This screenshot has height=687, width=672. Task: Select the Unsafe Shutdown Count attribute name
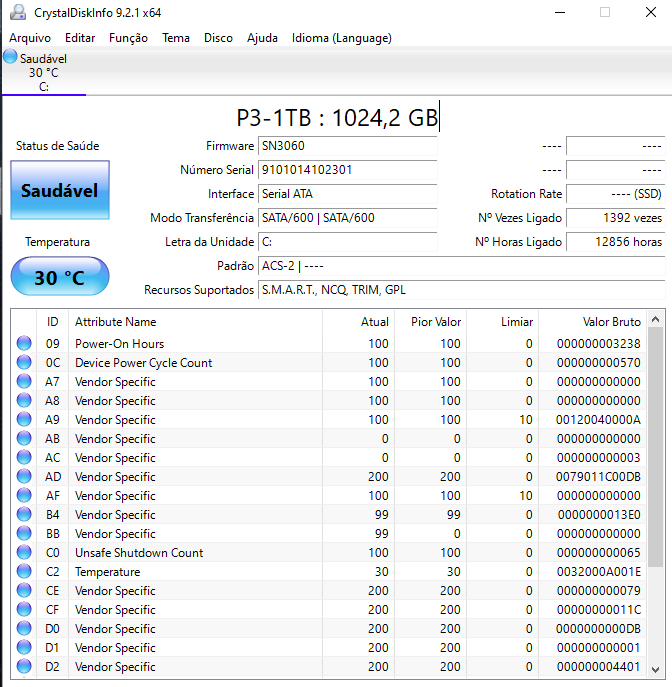tap(139, 553)
